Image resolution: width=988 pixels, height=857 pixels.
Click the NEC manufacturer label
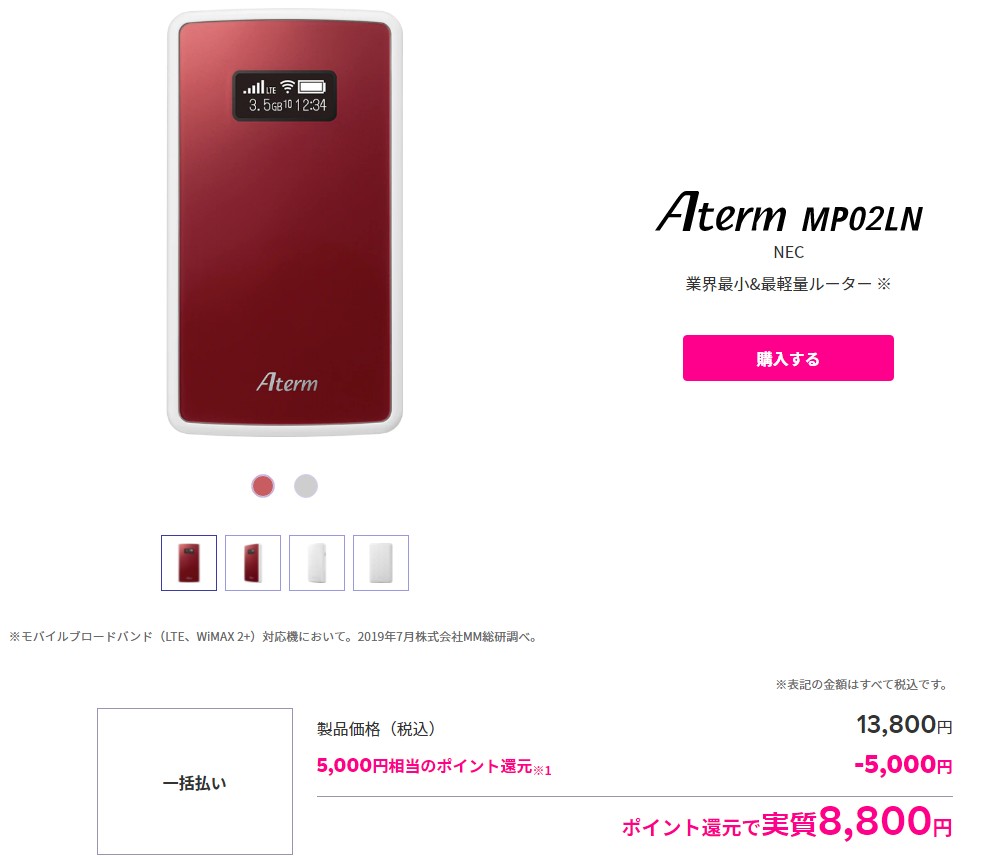(x=788, y=252)
